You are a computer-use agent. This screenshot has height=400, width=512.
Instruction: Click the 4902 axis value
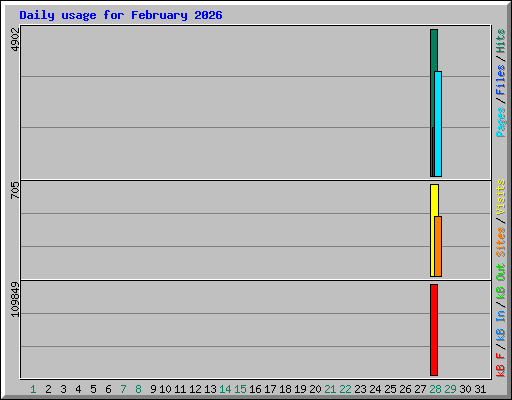click(x=15, y=39)
